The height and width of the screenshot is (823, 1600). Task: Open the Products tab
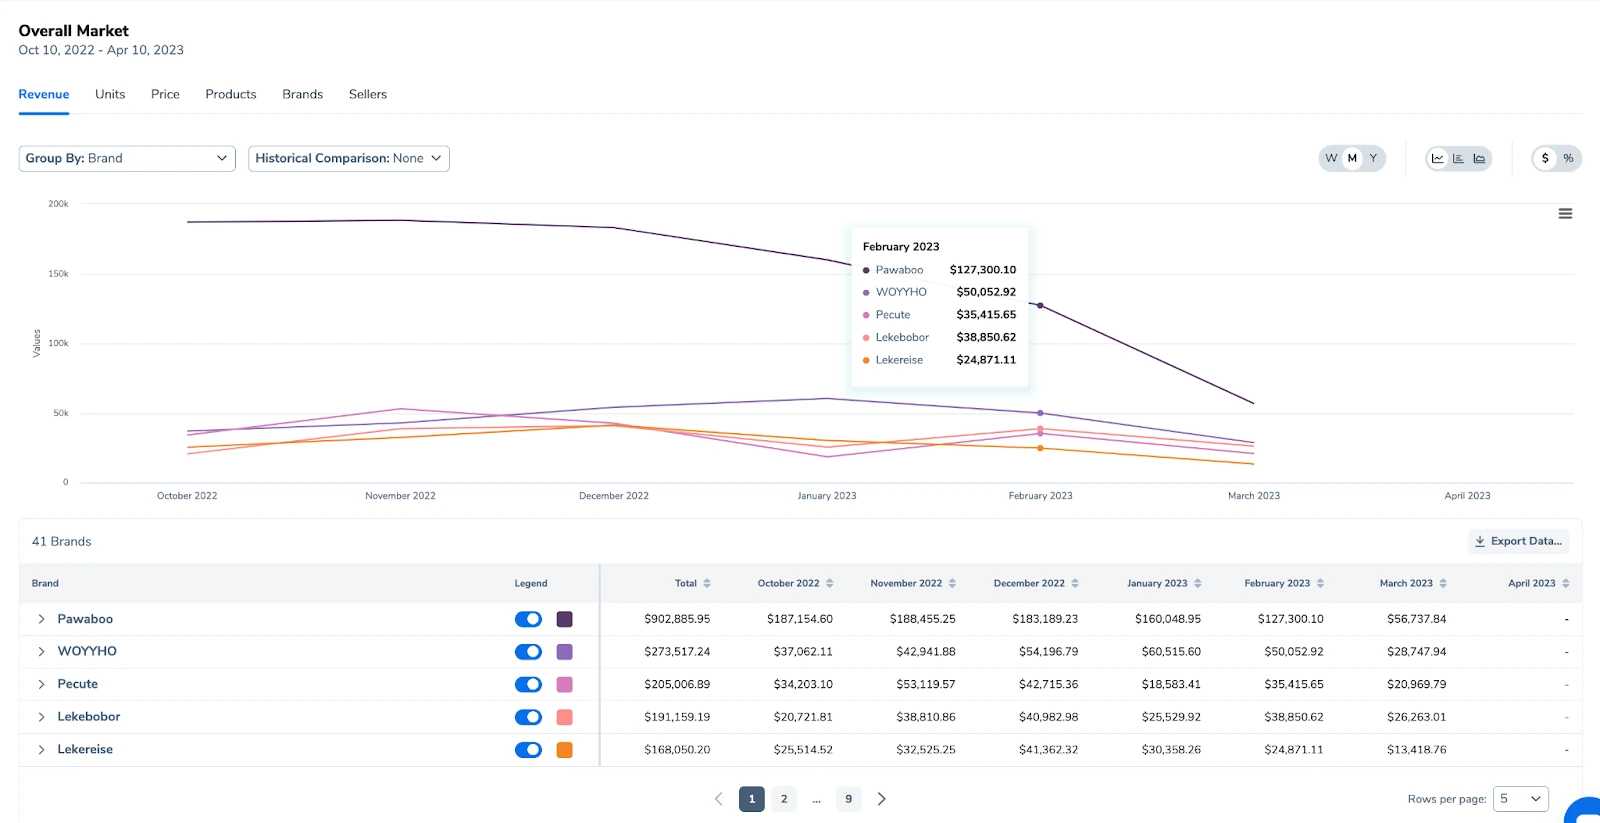coord(231,94)
